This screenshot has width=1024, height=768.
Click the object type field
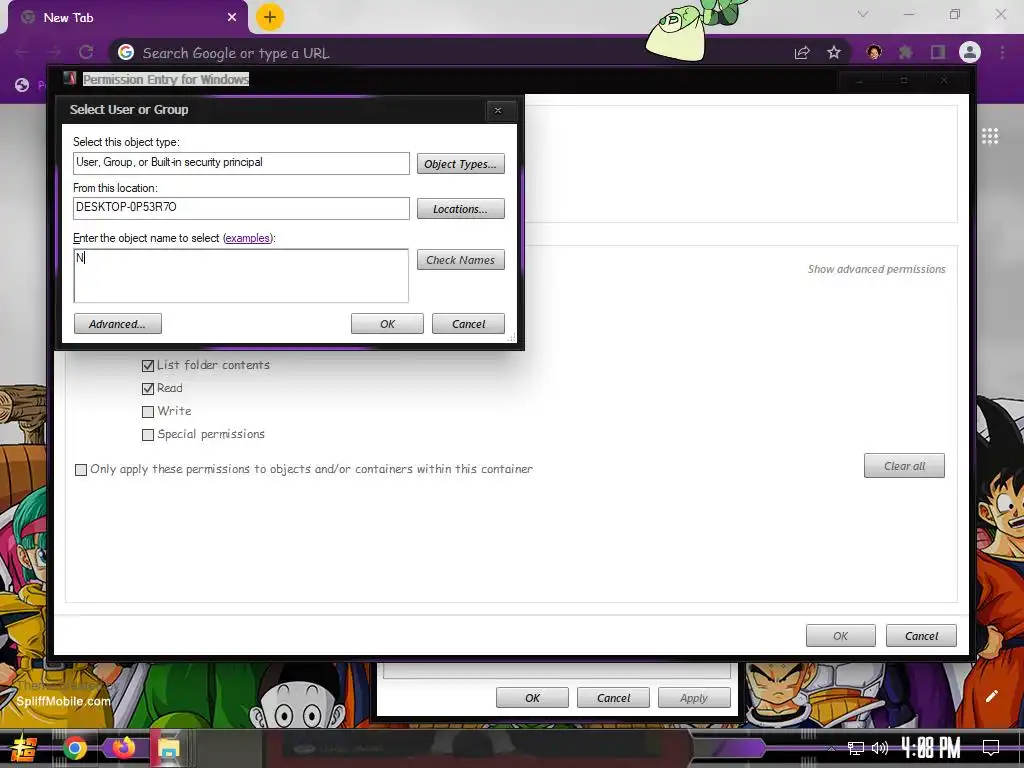241,163
